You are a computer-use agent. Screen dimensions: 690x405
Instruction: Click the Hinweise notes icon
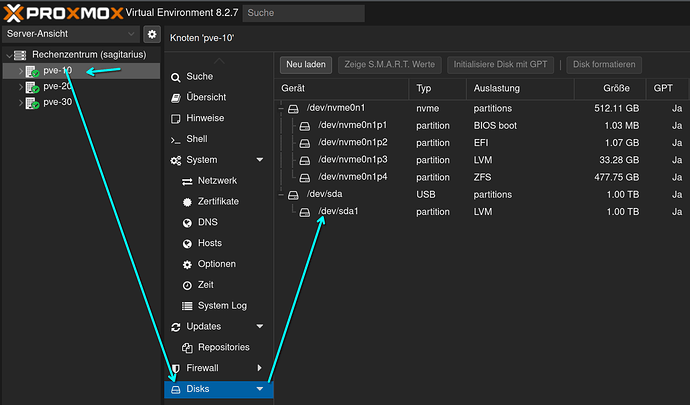coord(176,118)
